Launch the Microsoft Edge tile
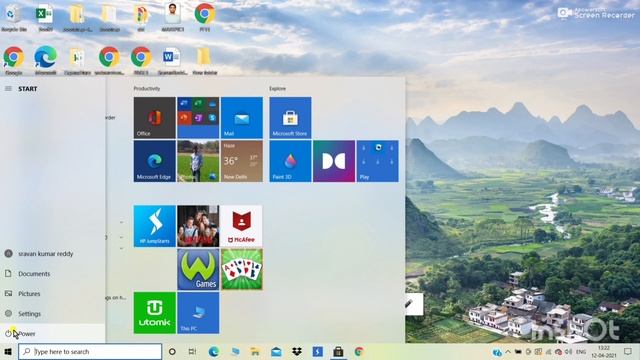The height and width of the screenshot is (360, 640). coord(155,161)
